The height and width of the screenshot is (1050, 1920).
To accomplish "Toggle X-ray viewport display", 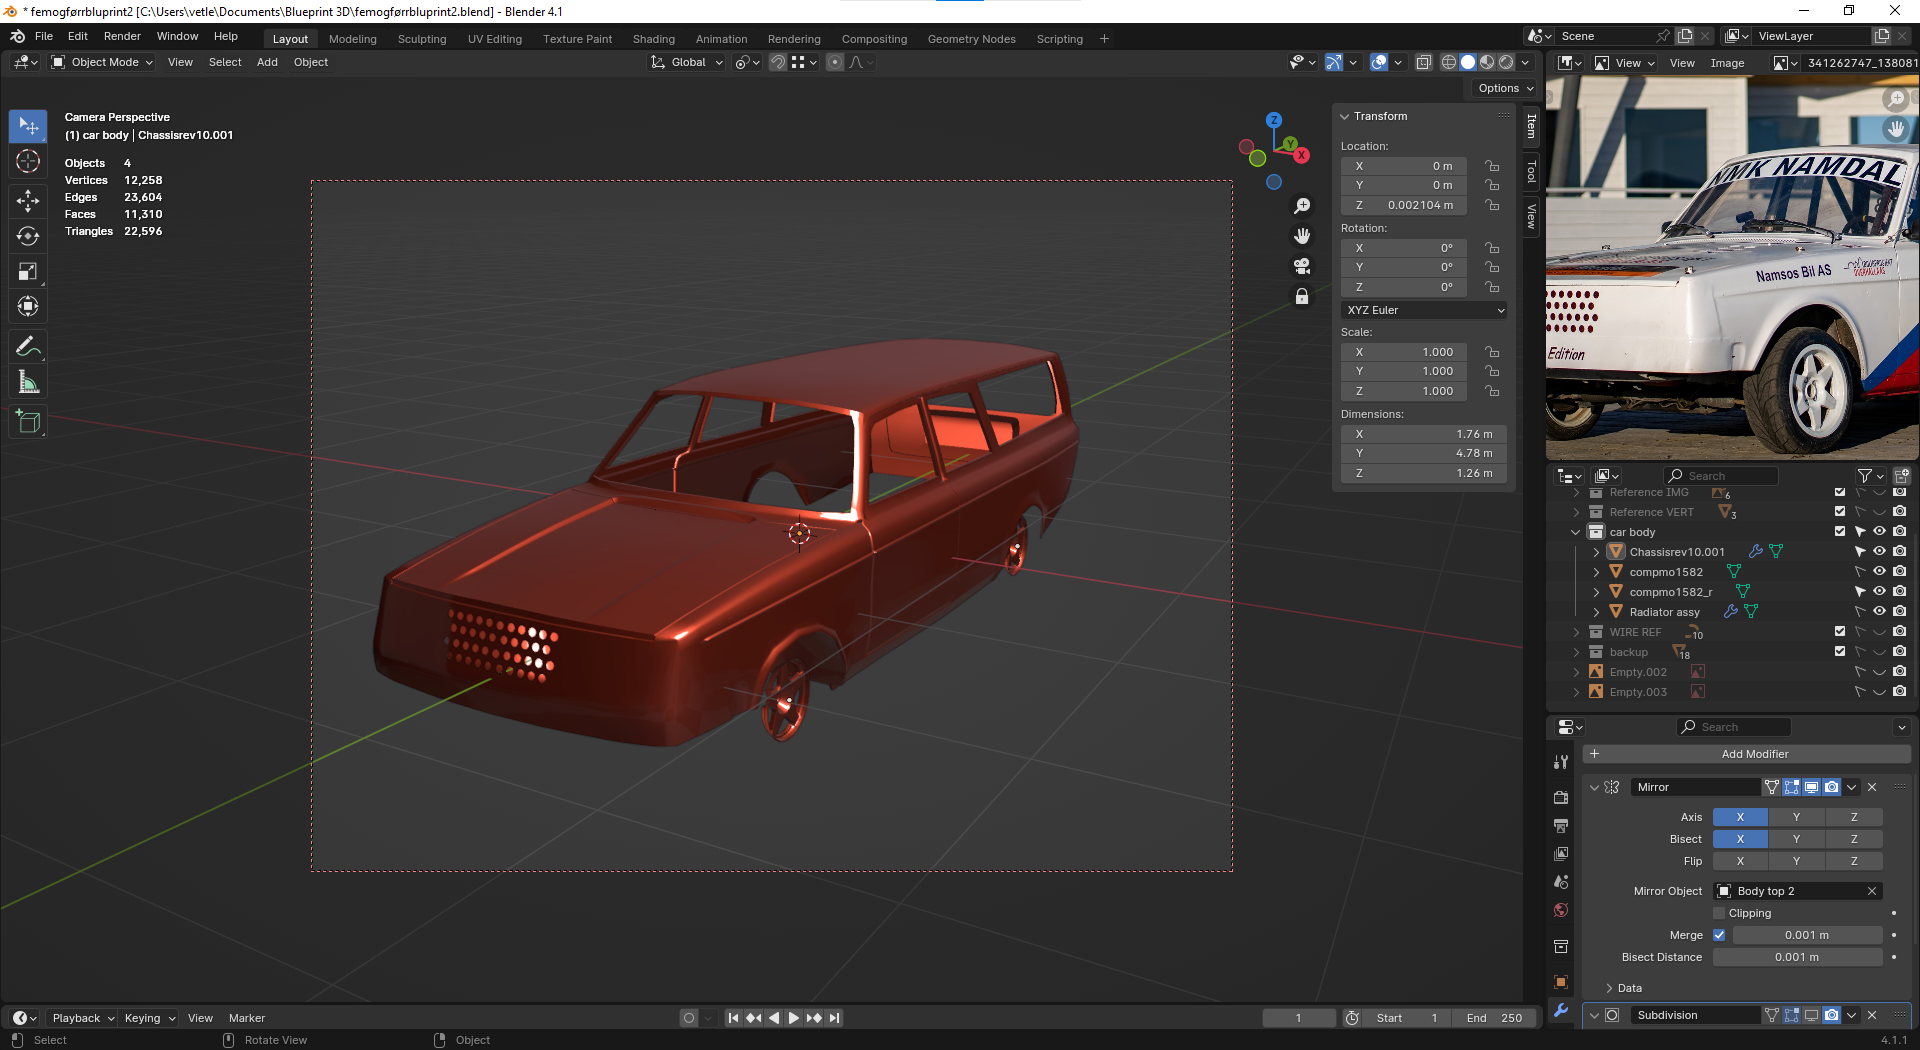I will pyautogui.click(x=1424, y=62).
